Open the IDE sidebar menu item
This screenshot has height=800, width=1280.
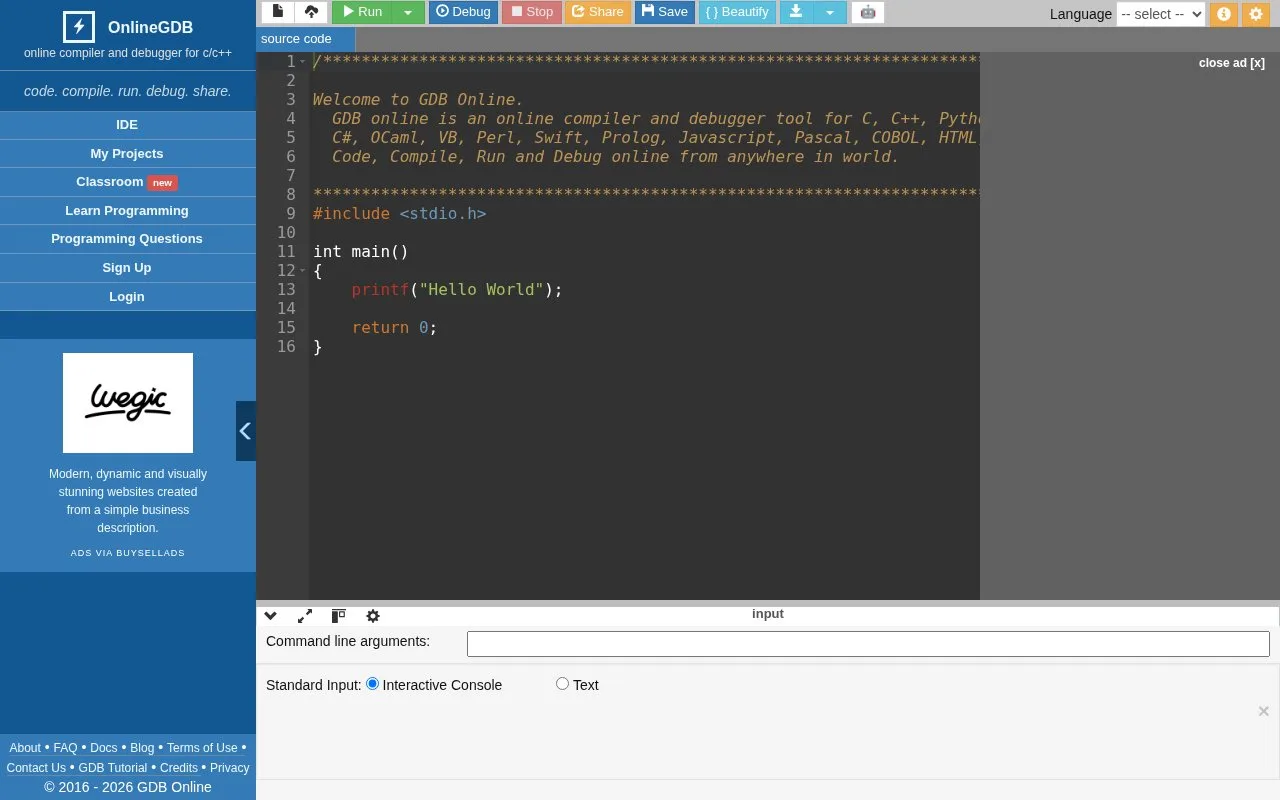(127, 125)
